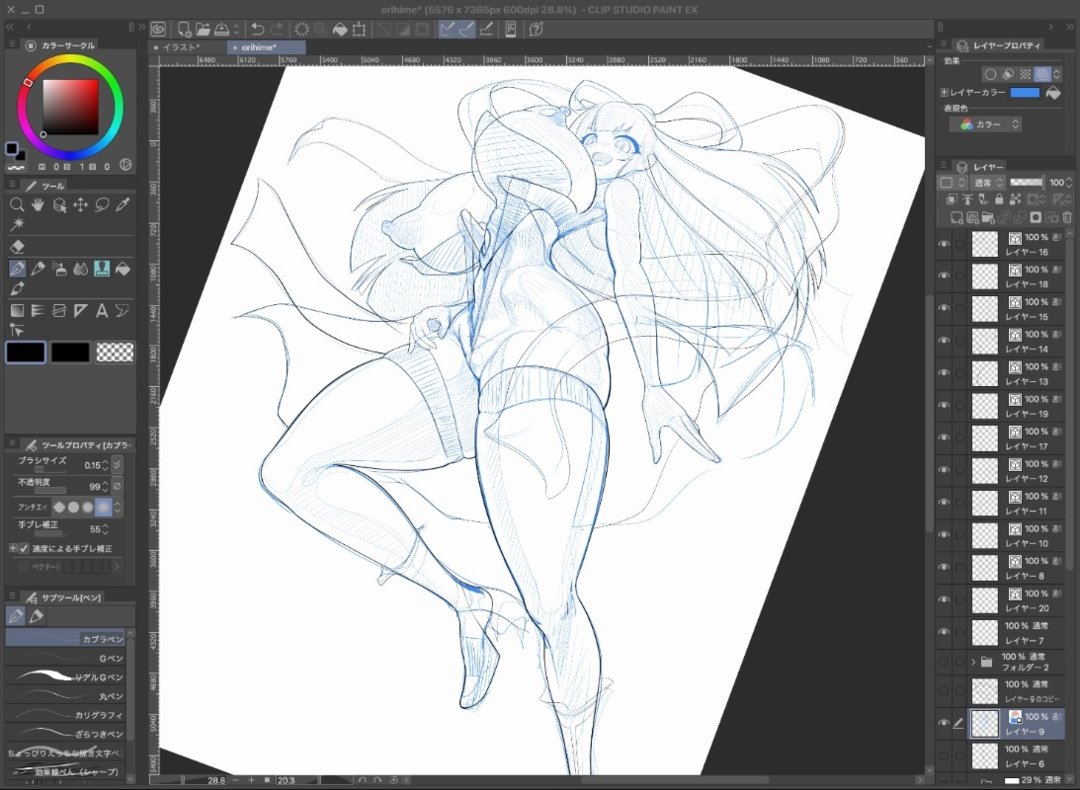Open the help question mark icon
The height and width of the screenshot is (790, 1080).
[536, 29]
